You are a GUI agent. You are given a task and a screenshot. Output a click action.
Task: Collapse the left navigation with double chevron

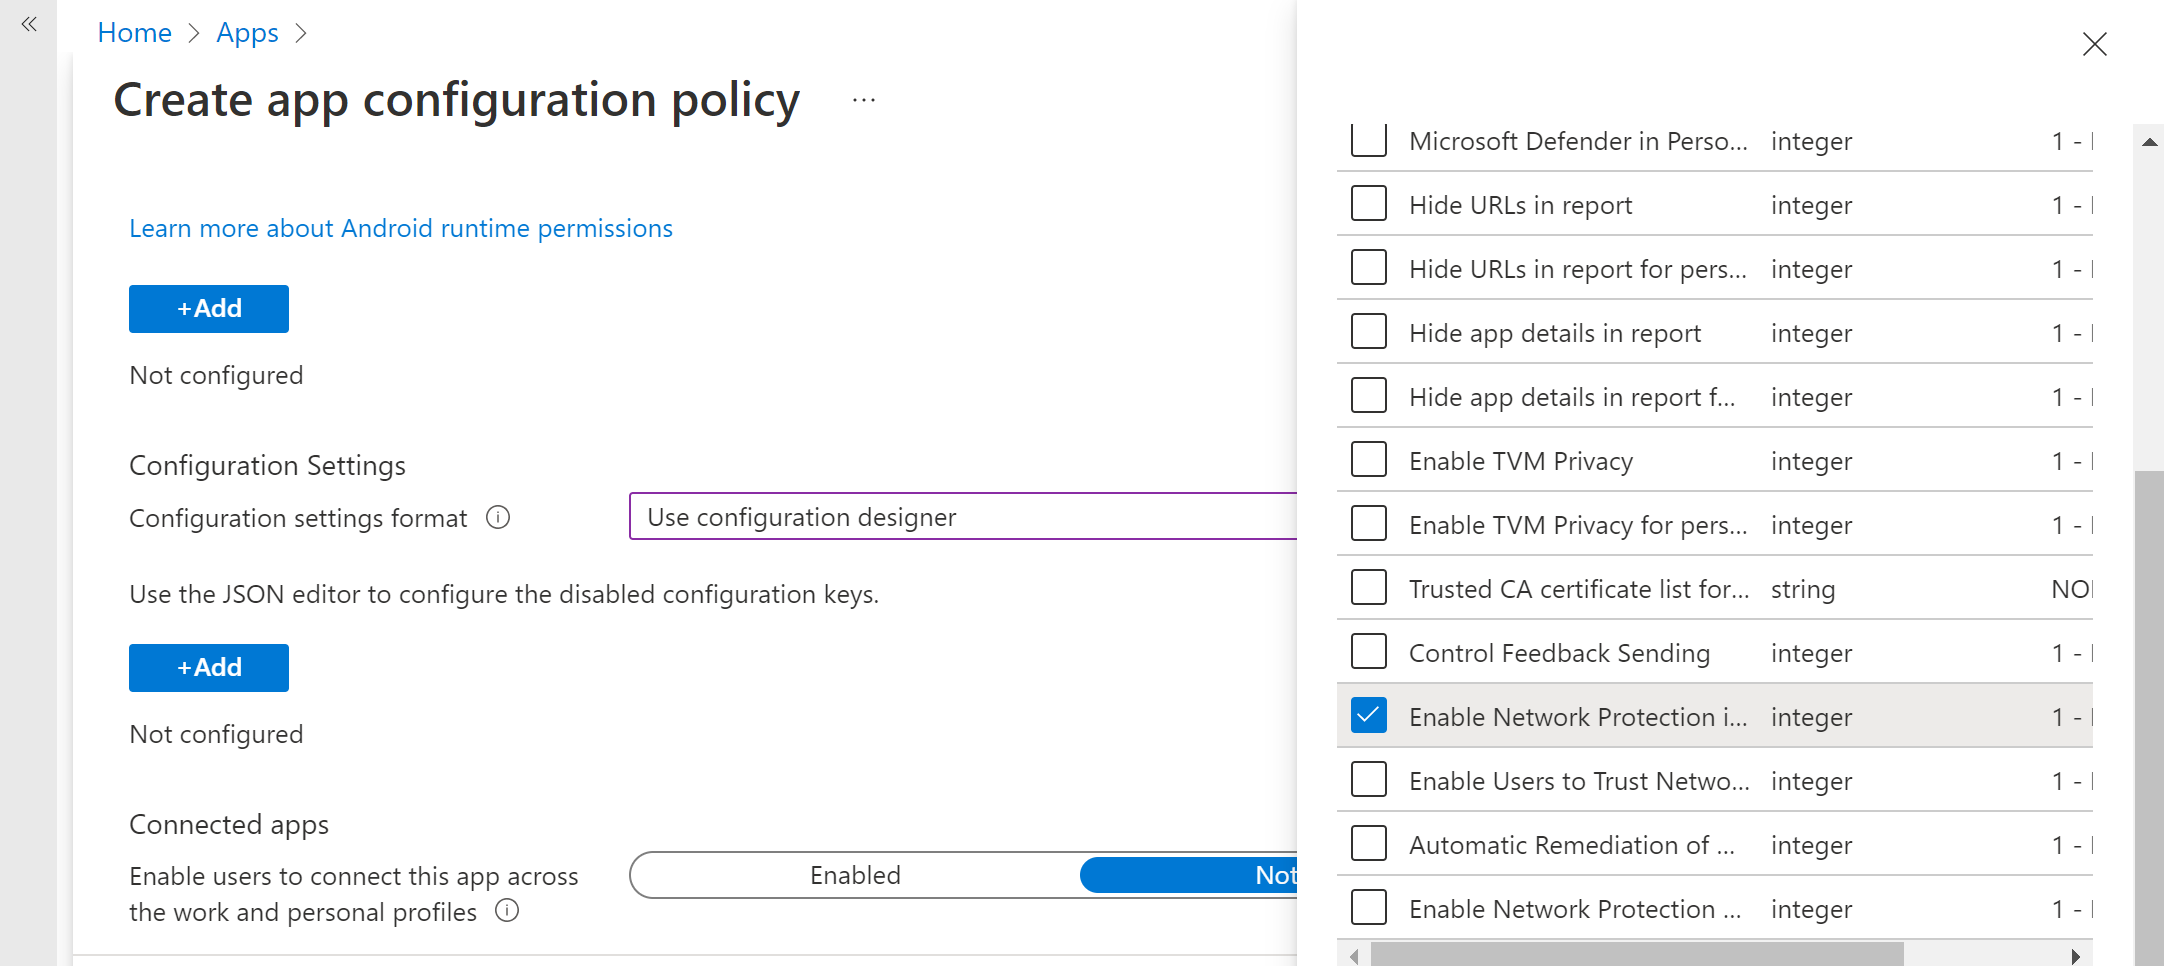click(x=29, y=24)
